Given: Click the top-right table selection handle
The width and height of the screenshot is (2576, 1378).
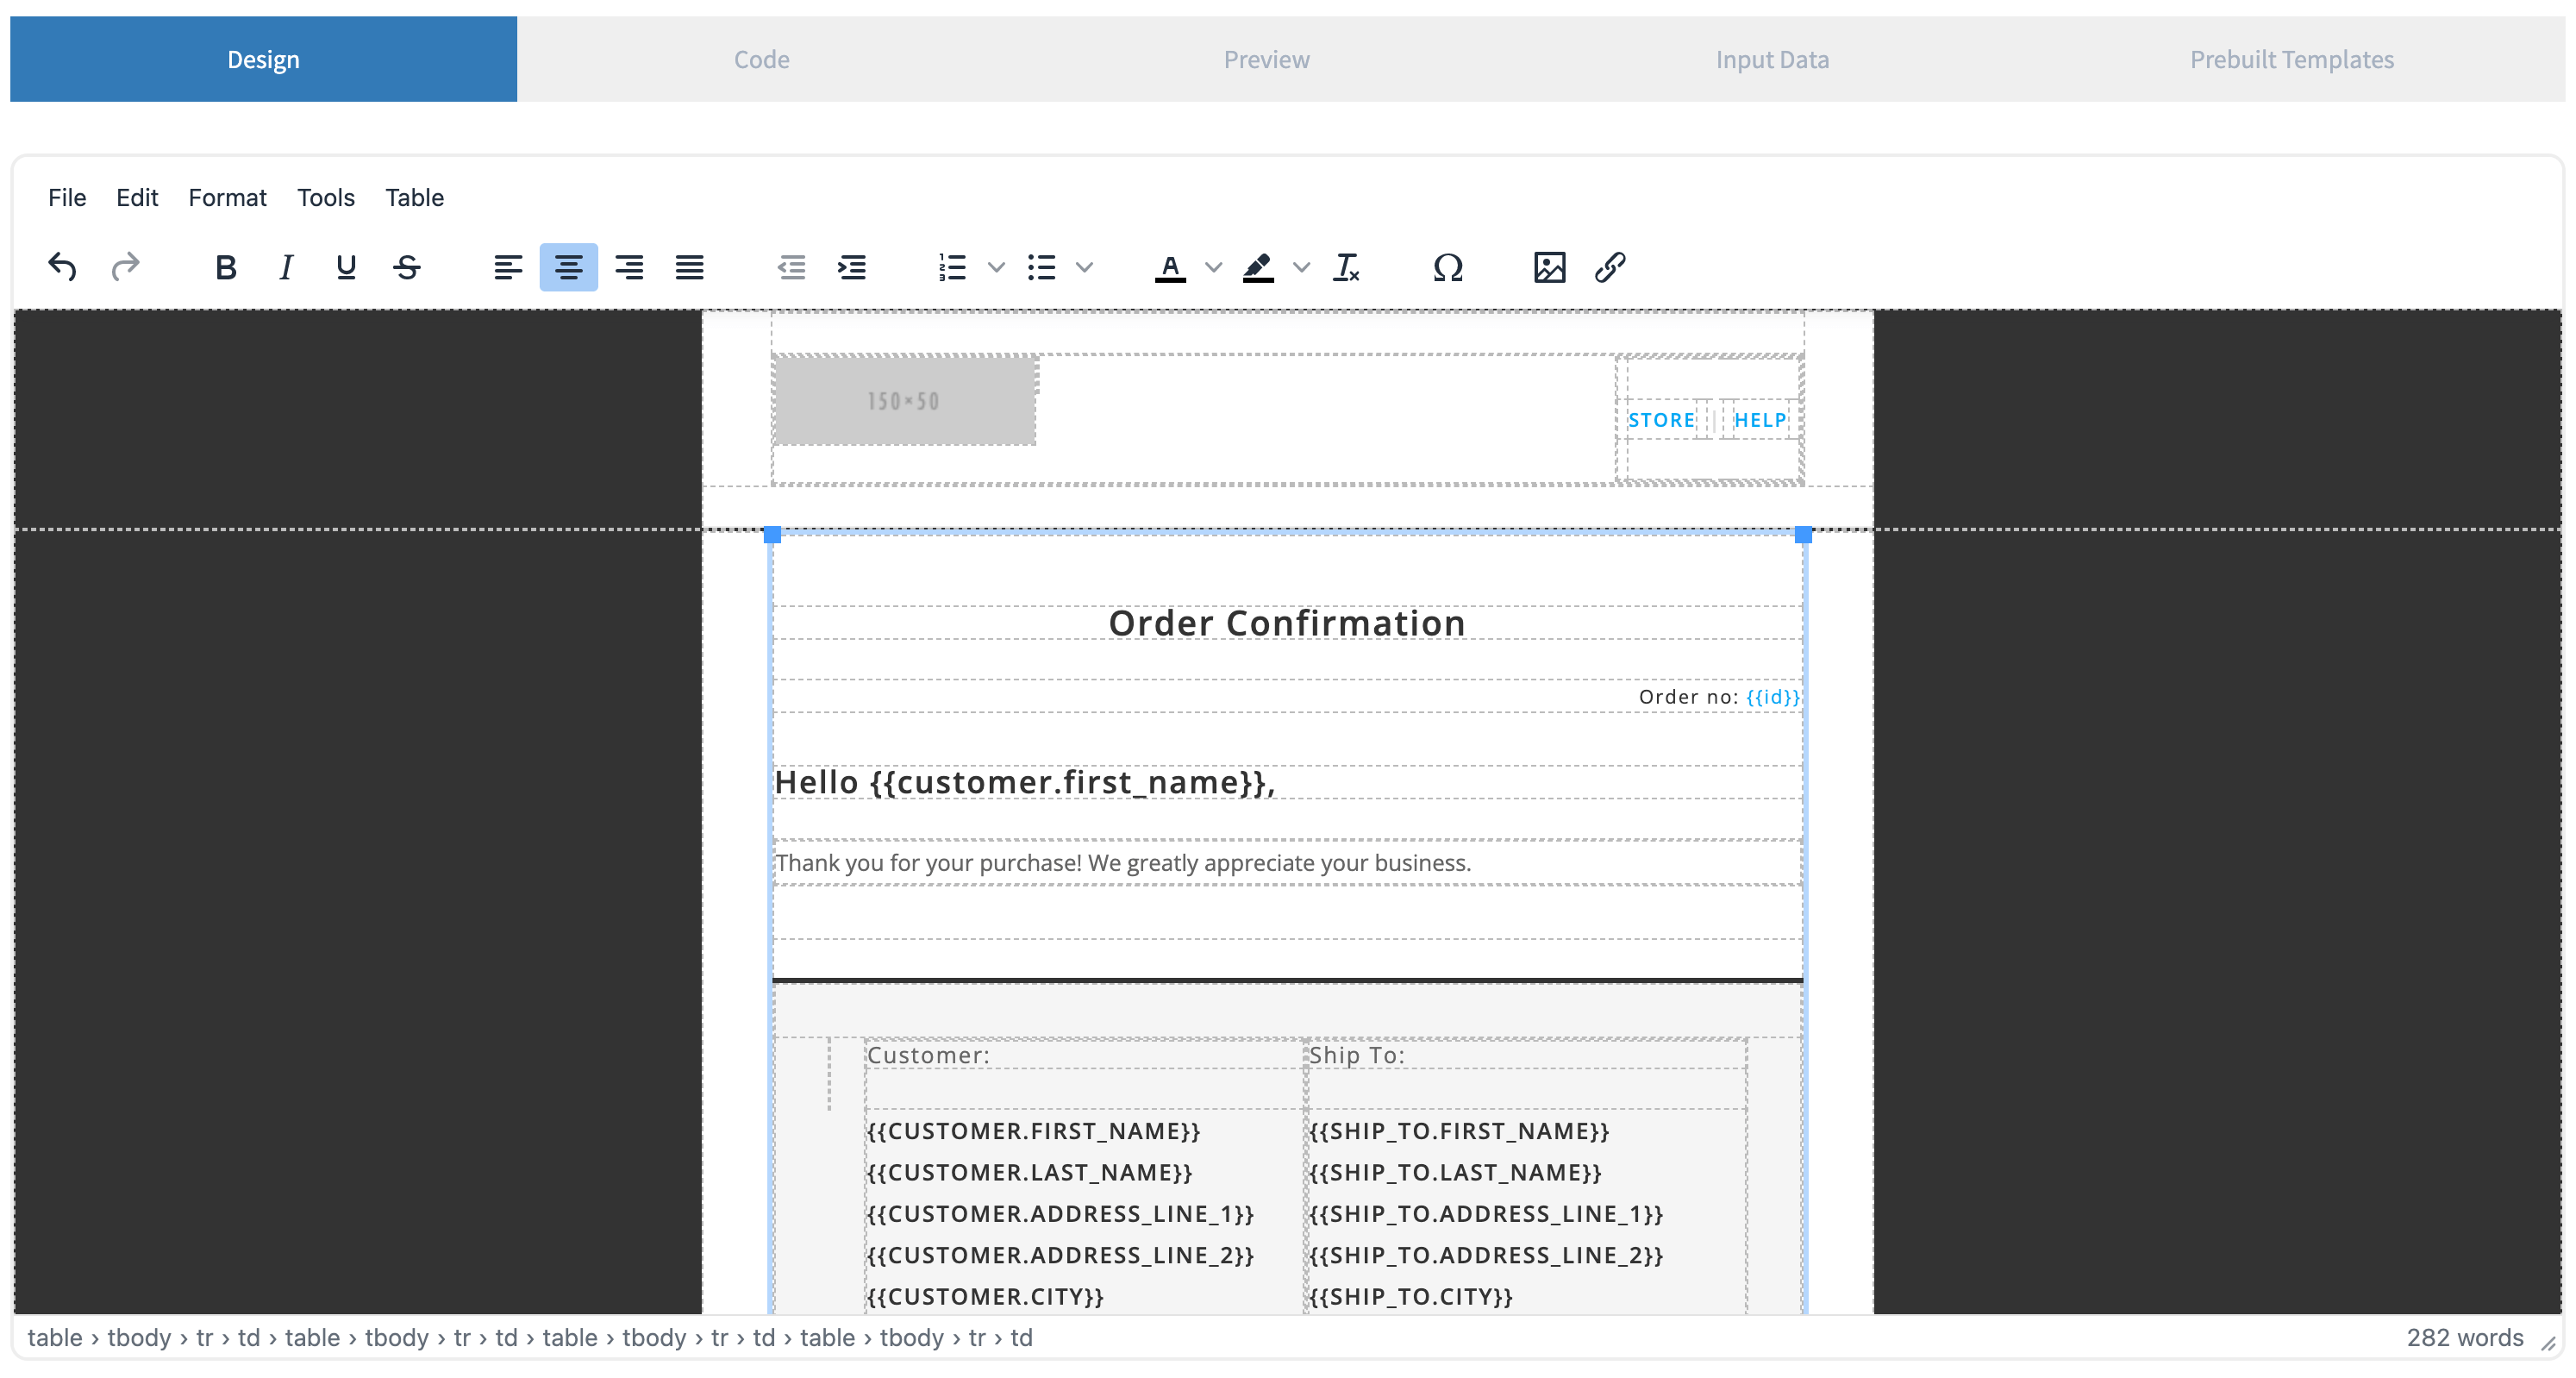Looking at the screenshot, I should tap(1803, 535).
